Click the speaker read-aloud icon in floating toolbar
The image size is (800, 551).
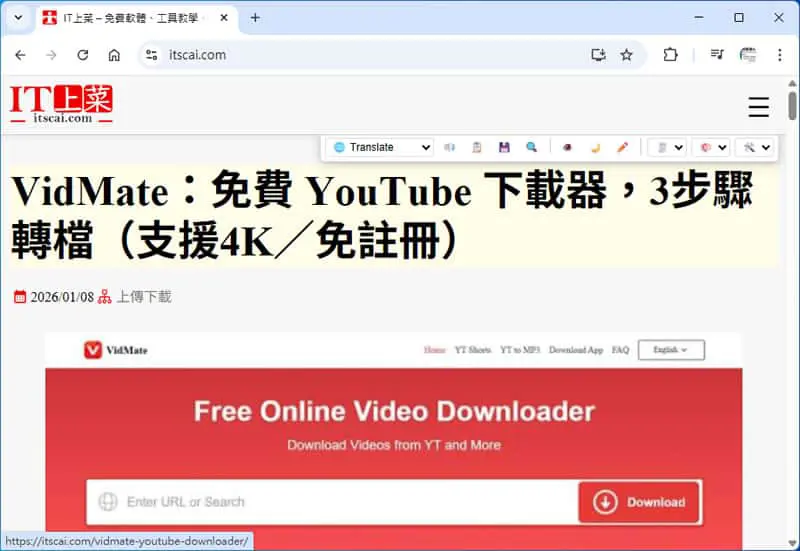(x=449, y=147)
